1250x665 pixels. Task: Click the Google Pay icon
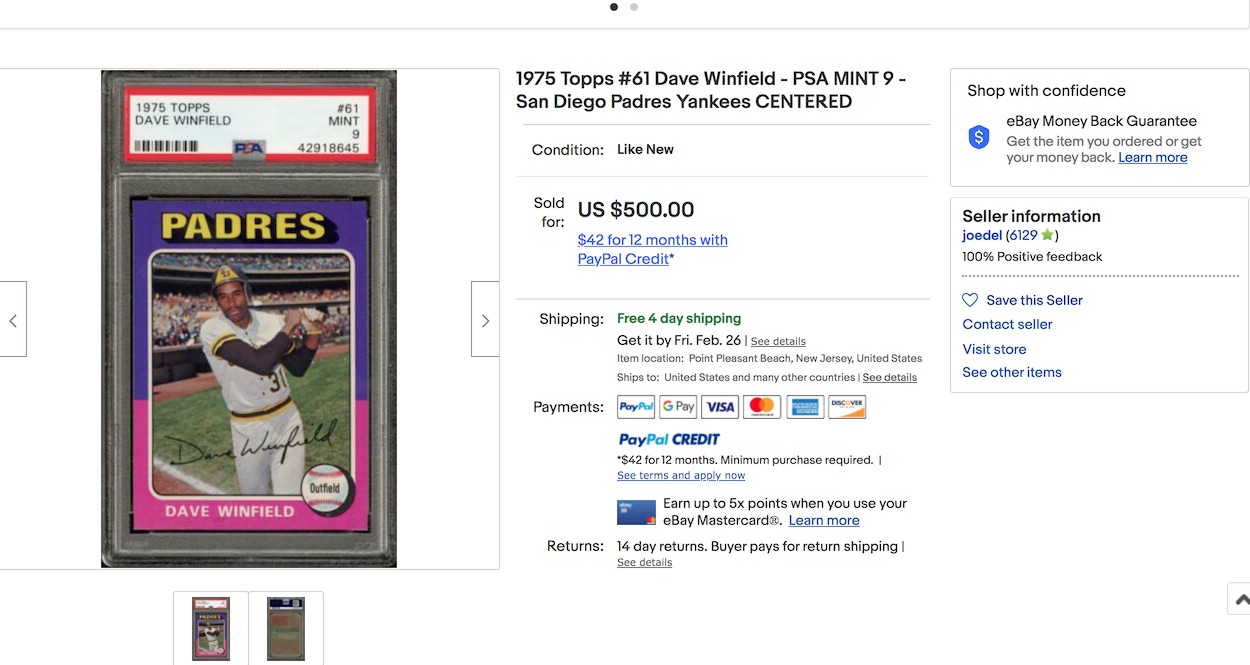pos(678,407)
